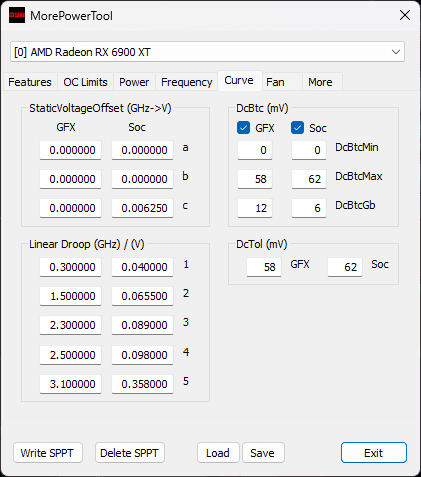
Task: Edit Linear Droop row 1 GHz value 0.300000
Action: pyautogui.click(x=70, y=267)
